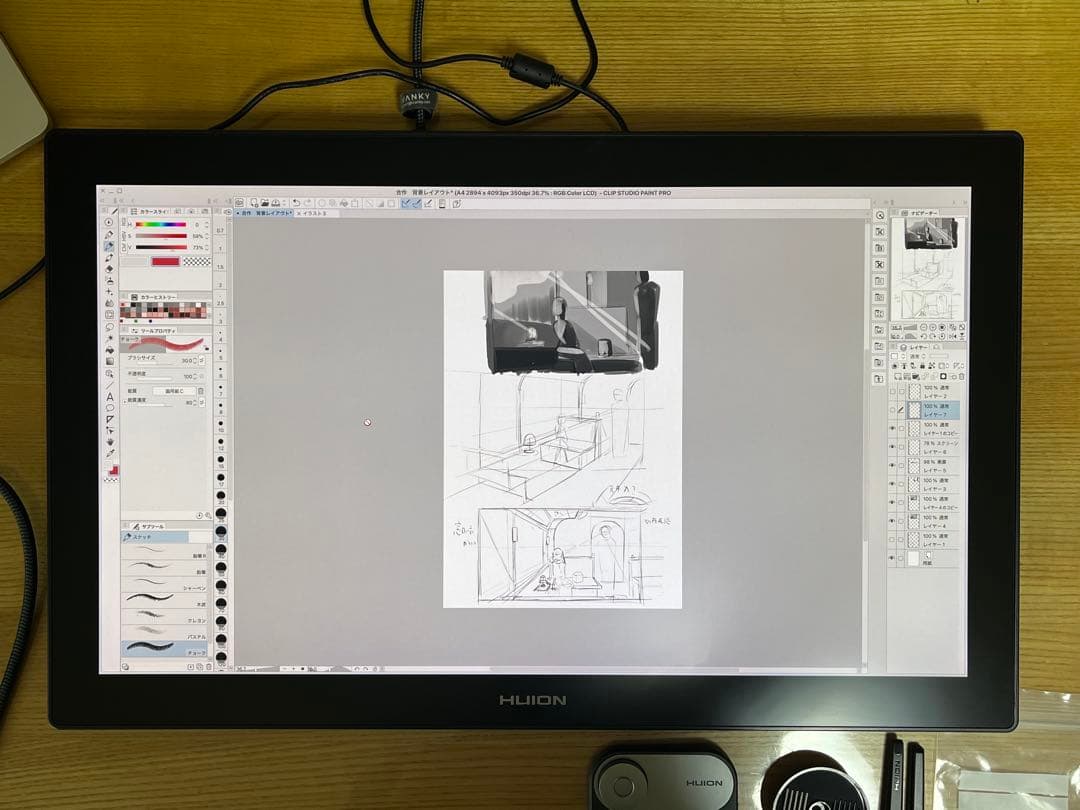
Task: Click Flip horizontal icon in Navigator
Action: [953, 336]
